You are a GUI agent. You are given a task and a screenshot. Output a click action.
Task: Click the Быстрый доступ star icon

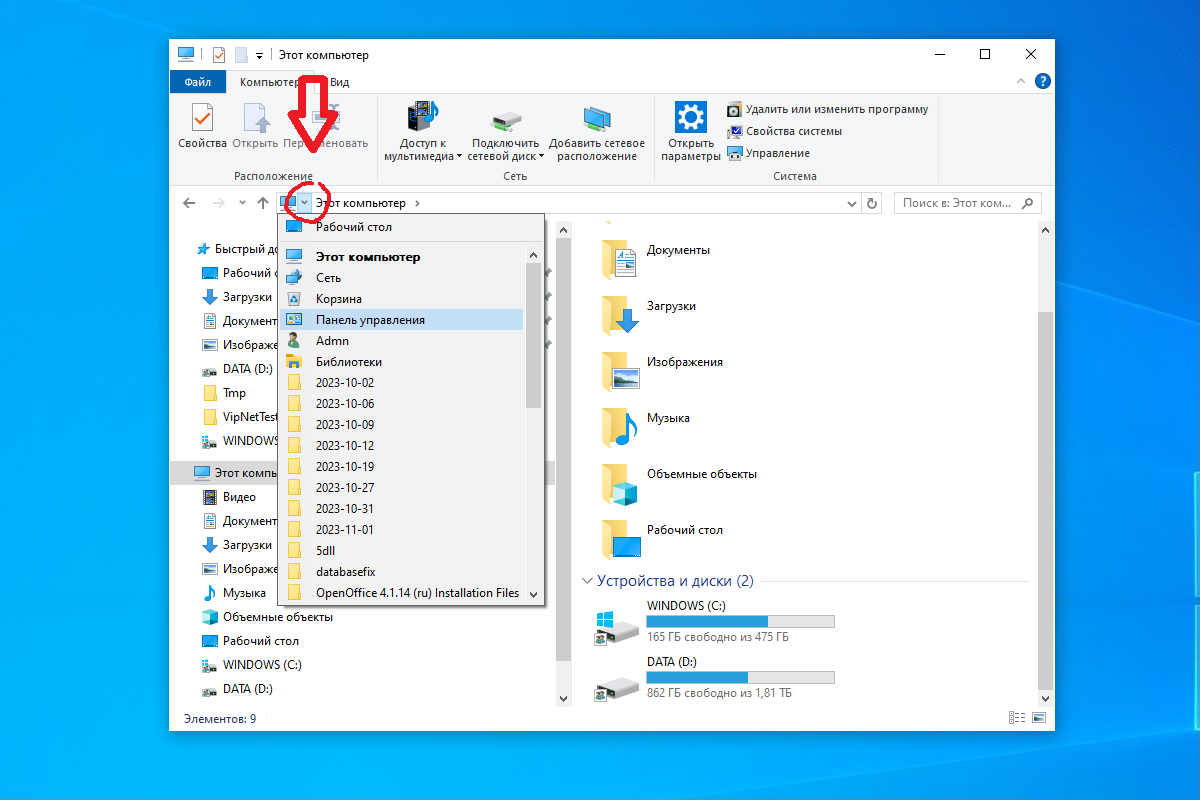click(202, 249)
